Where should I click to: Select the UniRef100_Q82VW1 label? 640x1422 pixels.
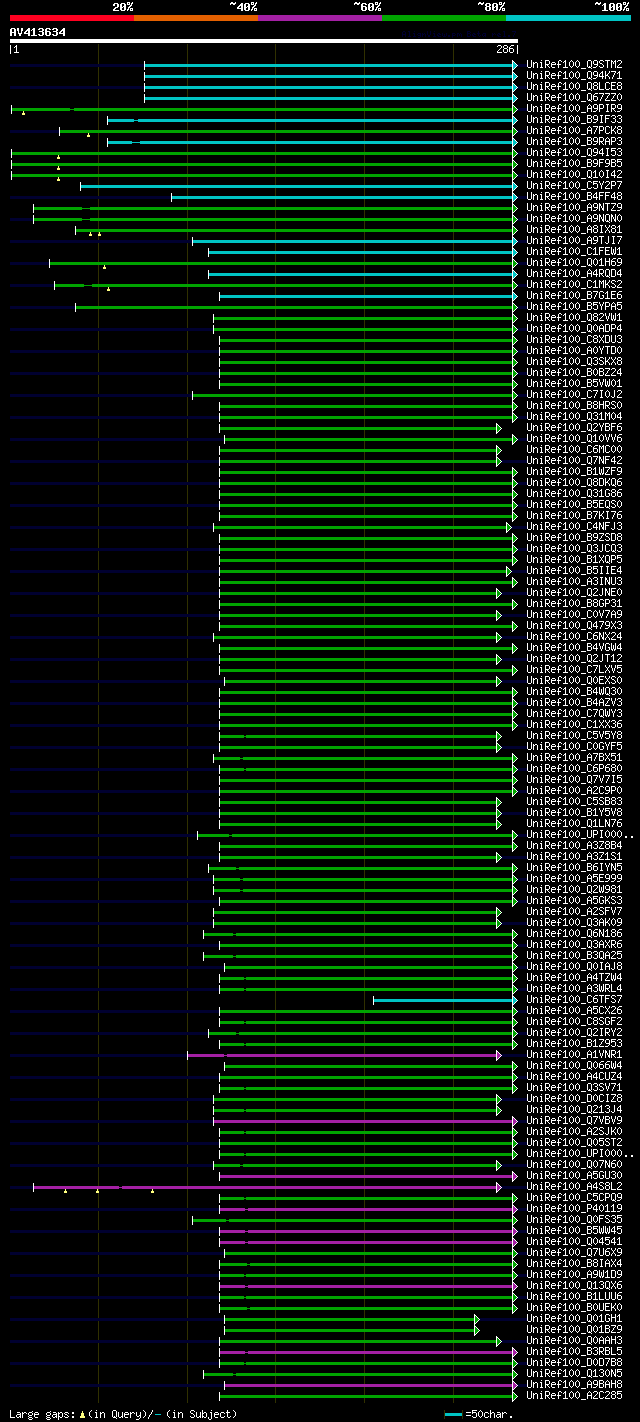(x=574, y=318)
